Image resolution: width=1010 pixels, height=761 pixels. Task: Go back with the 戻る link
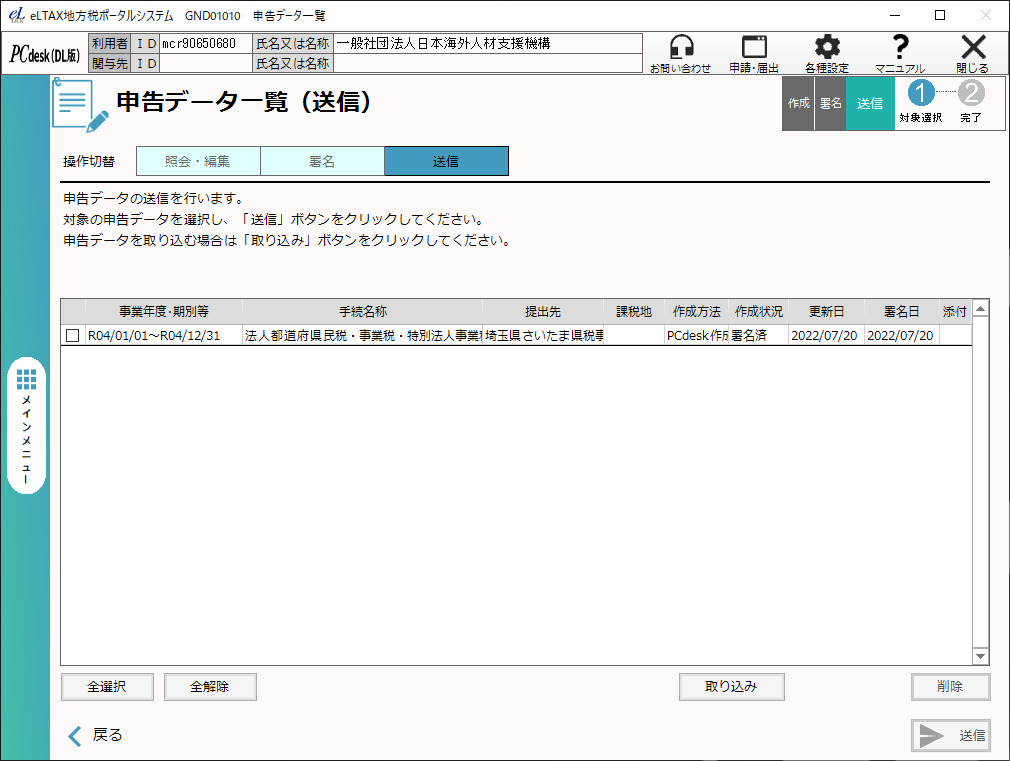tap(95, 735)
